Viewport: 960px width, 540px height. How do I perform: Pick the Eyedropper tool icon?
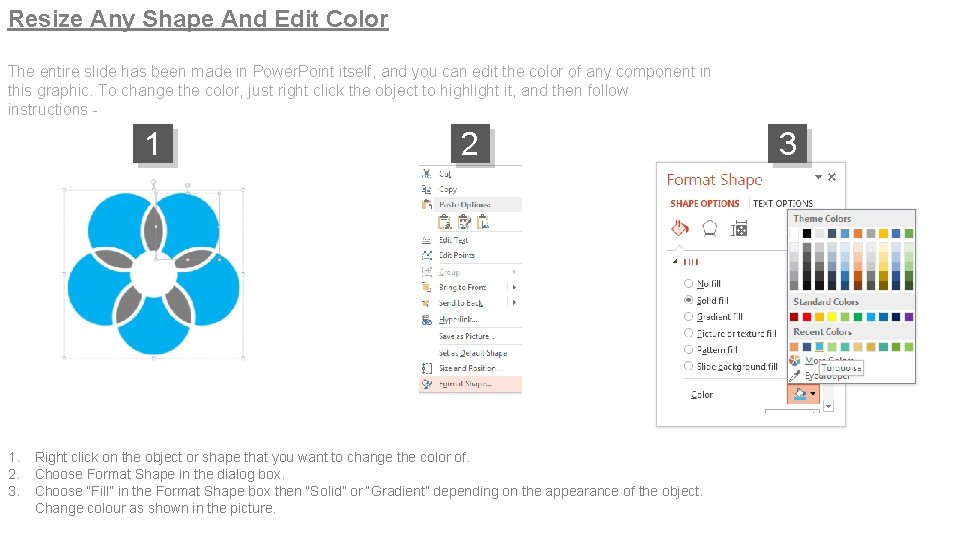(795, 375)
